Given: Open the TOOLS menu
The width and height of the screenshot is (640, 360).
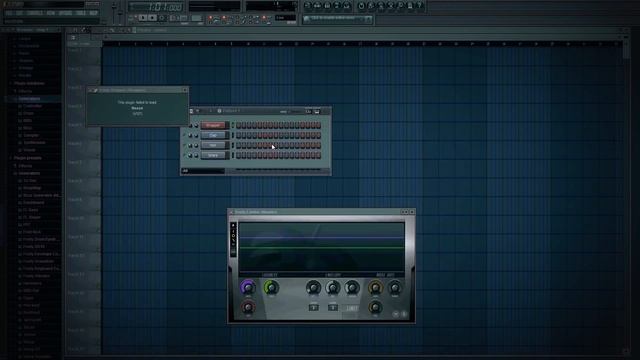Looking at the screenshot, I should pyautogui.click(x=81, y=13).
